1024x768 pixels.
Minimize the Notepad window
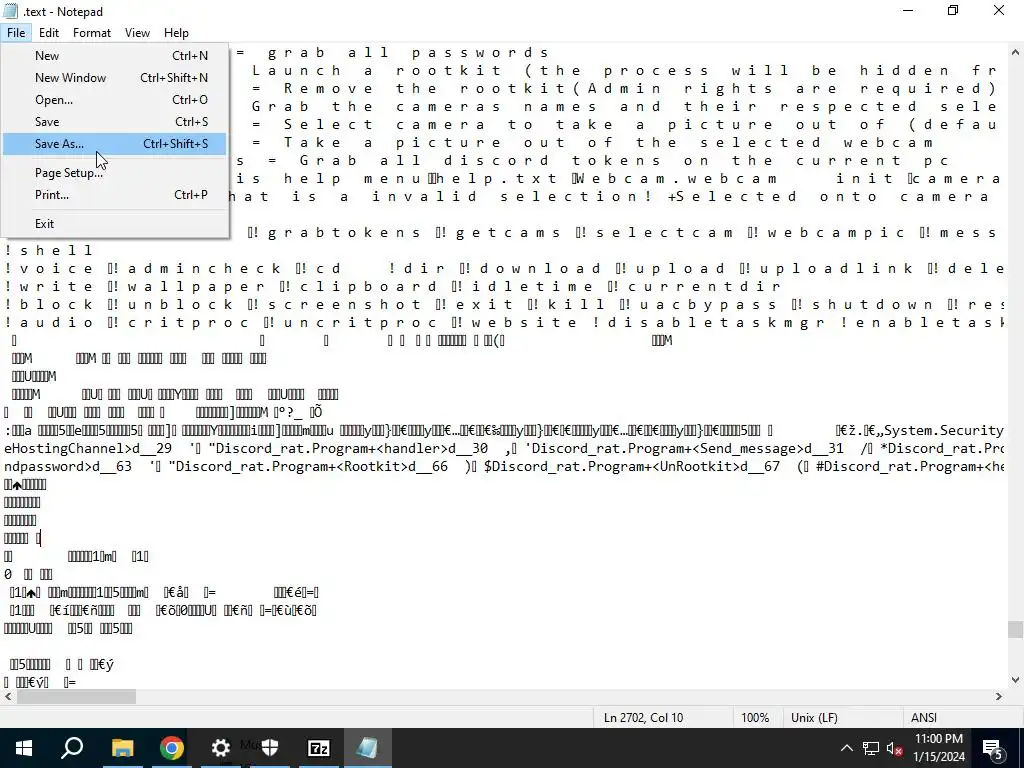pos(908,11)
